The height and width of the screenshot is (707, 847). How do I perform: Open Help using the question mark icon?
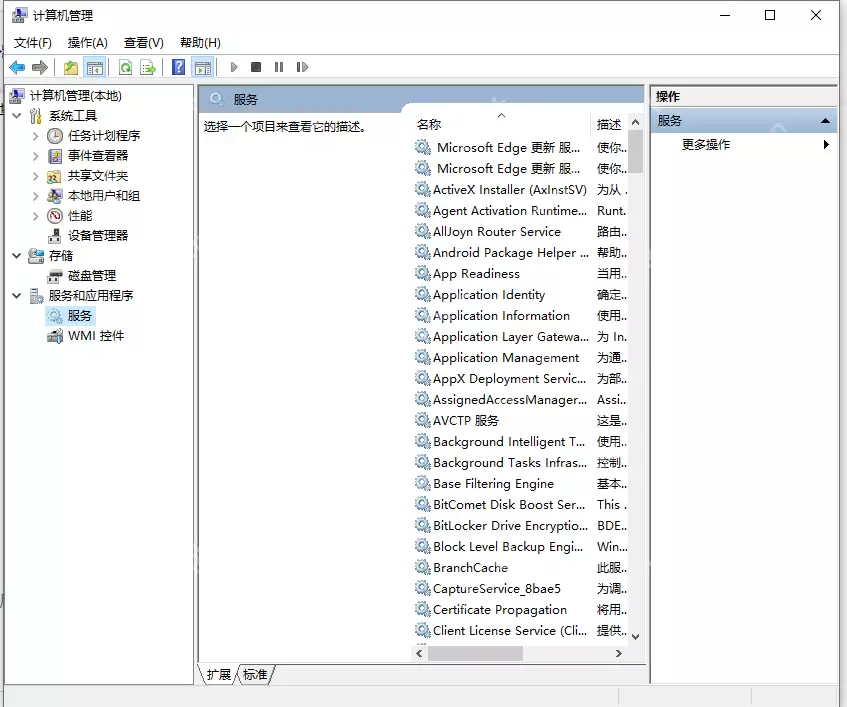click(179, 67)
